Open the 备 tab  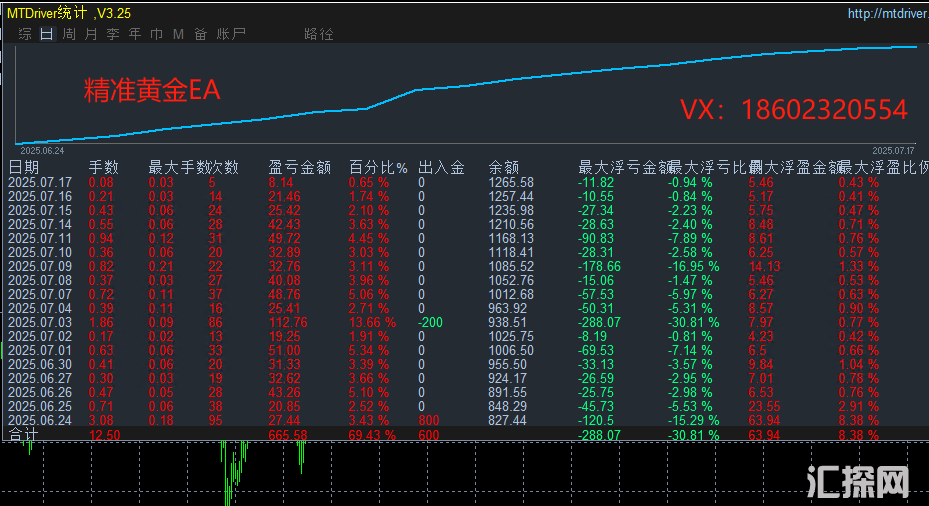200,34
